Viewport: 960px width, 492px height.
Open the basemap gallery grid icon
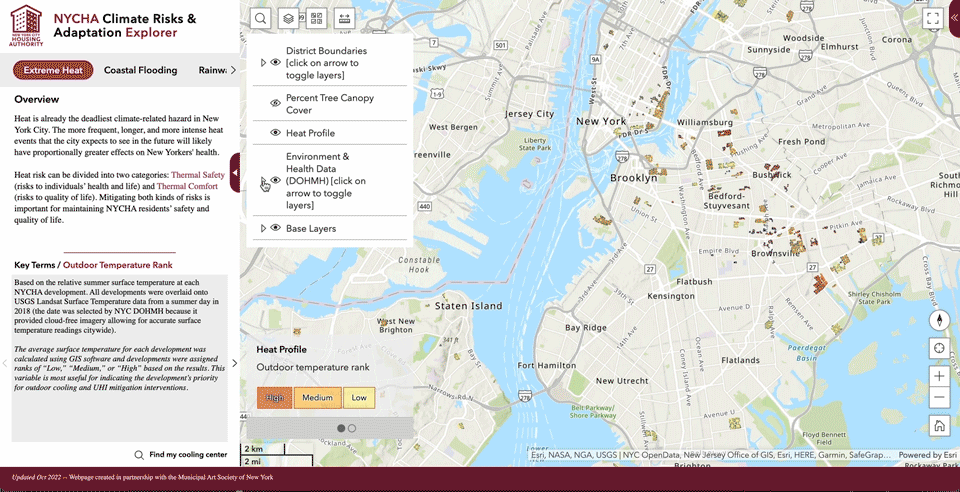point(316,18)
